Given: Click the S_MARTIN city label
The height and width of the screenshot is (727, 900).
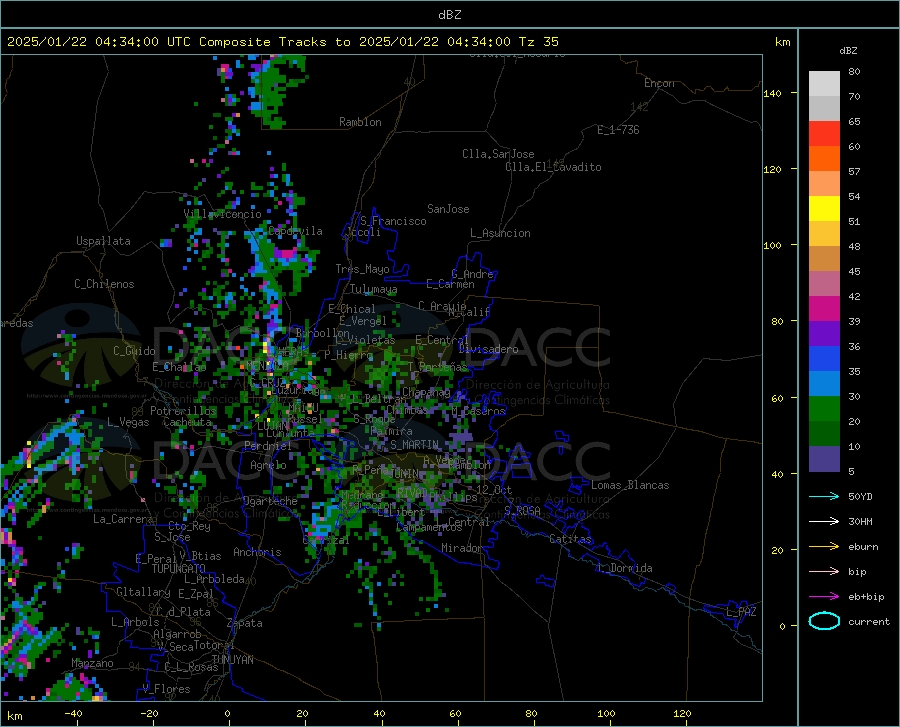Looking at the screenshot, I should tap(414, 445).
